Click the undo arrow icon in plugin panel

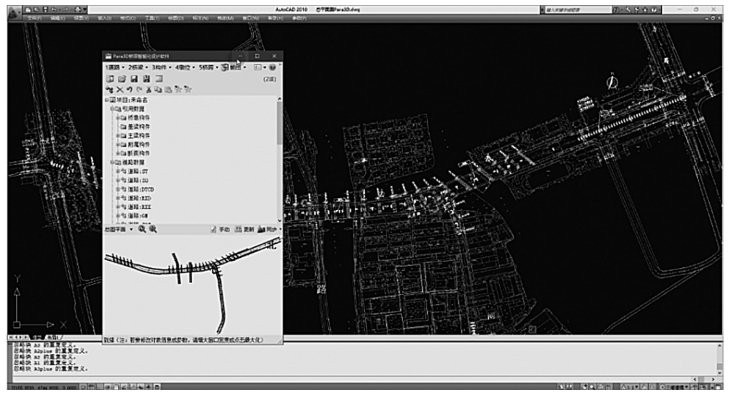pos(129,89)
